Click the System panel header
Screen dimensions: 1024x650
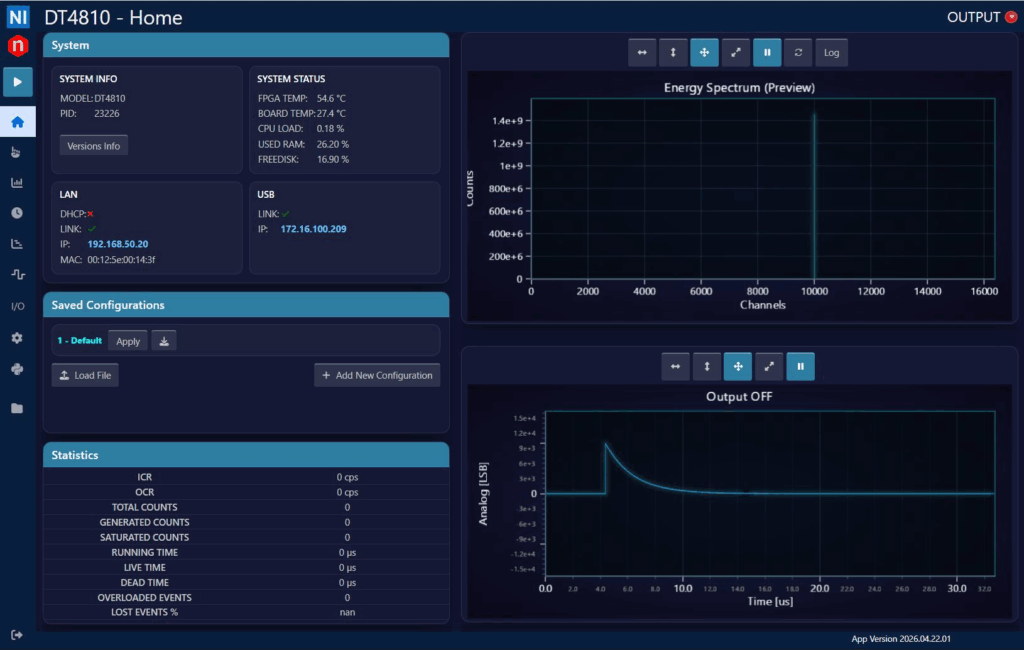pos(246,45)
